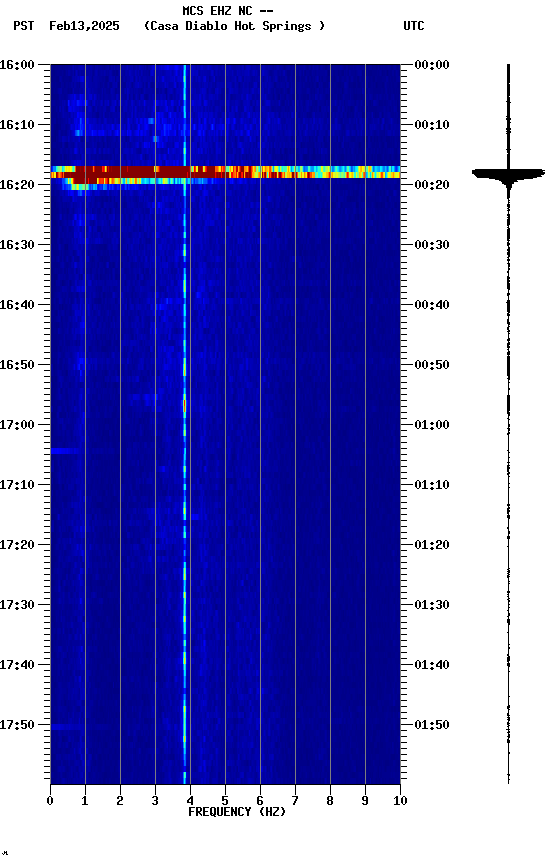This screenshot has width=552, height=864.
Task: Click the 16:40 PST time label
Action: coord(17,305)
